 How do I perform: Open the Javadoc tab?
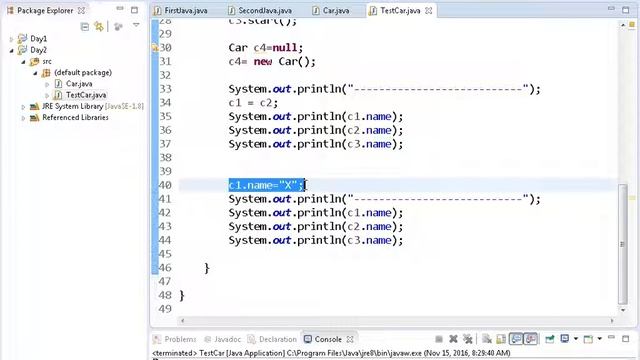tap(227, 339)
